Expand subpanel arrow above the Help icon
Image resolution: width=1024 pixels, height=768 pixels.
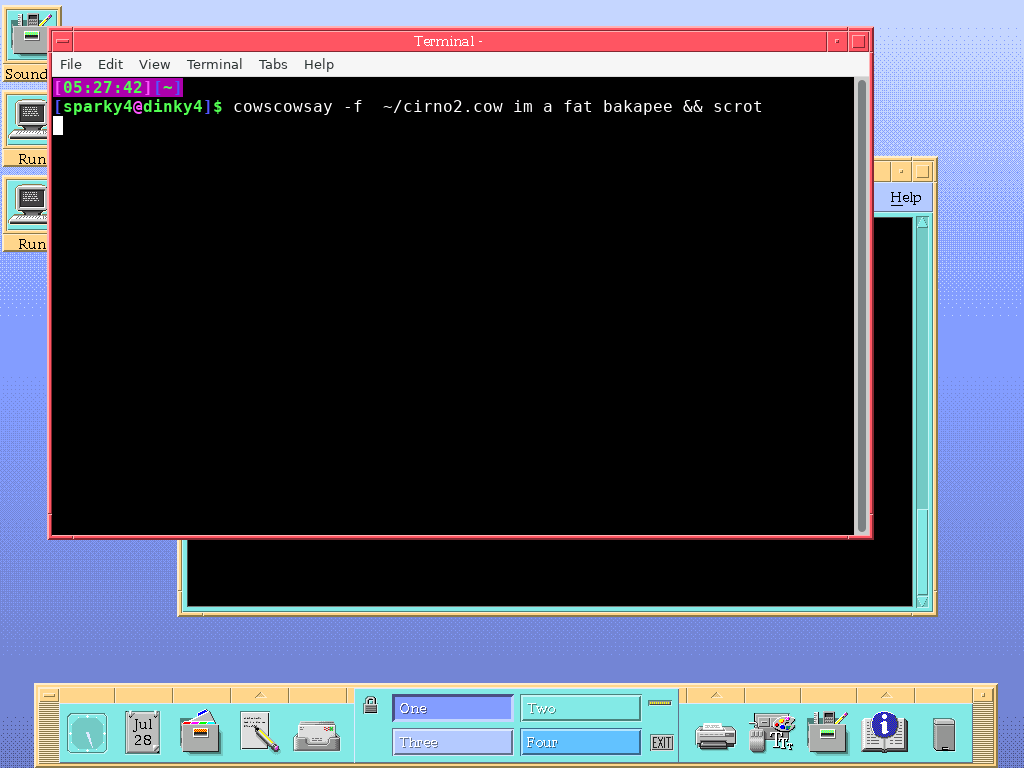point(884,695)
